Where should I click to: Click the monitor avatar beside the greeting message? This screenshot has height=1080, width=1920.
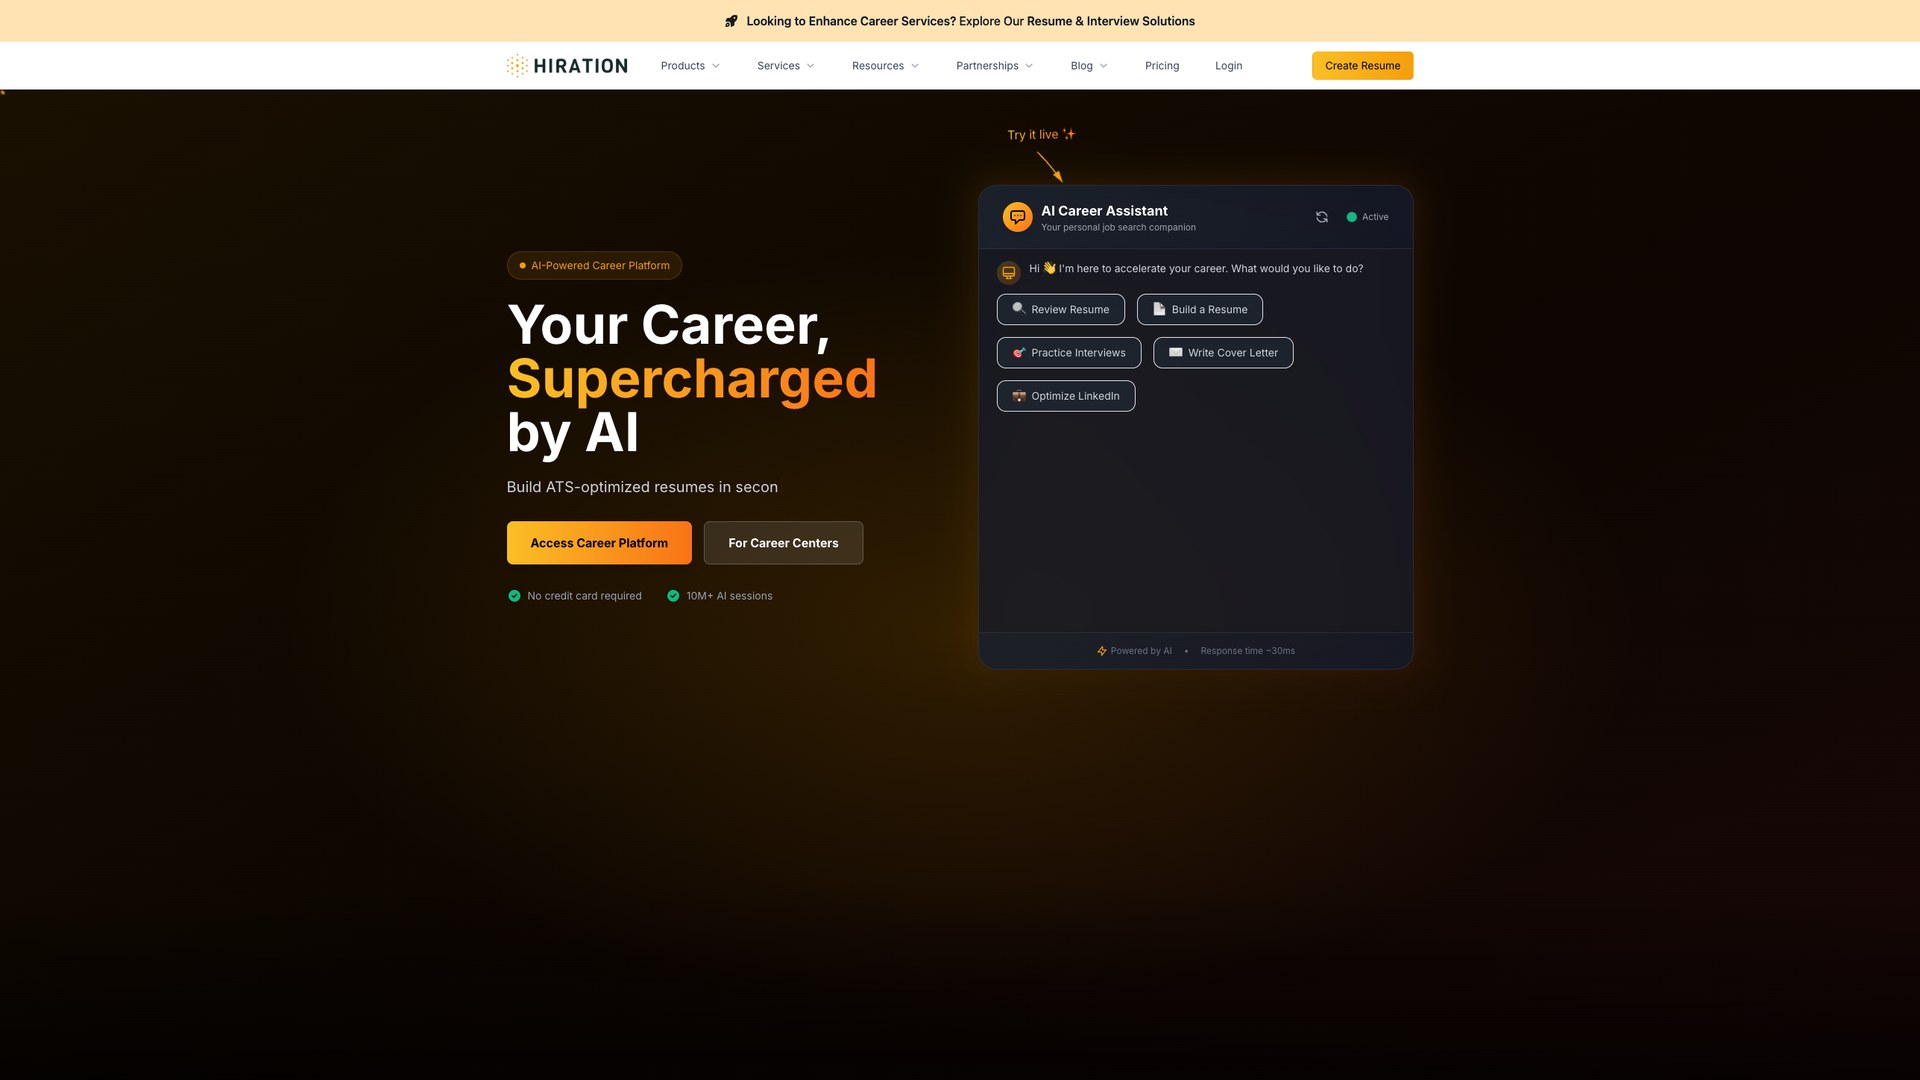1008,272
